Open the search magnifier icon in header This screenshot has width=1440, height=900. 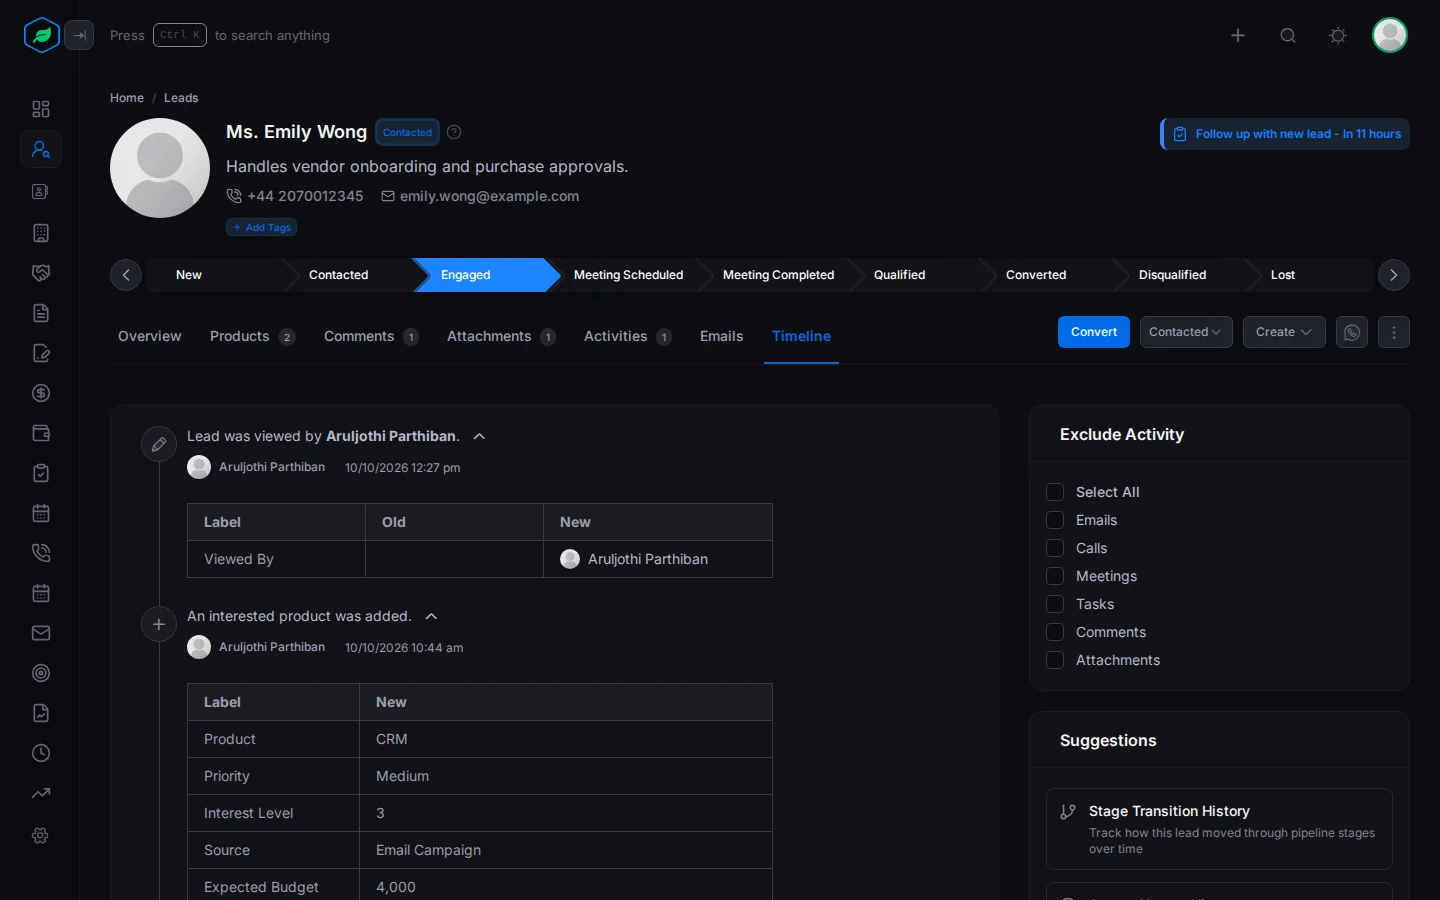(x=1288, y=36)
